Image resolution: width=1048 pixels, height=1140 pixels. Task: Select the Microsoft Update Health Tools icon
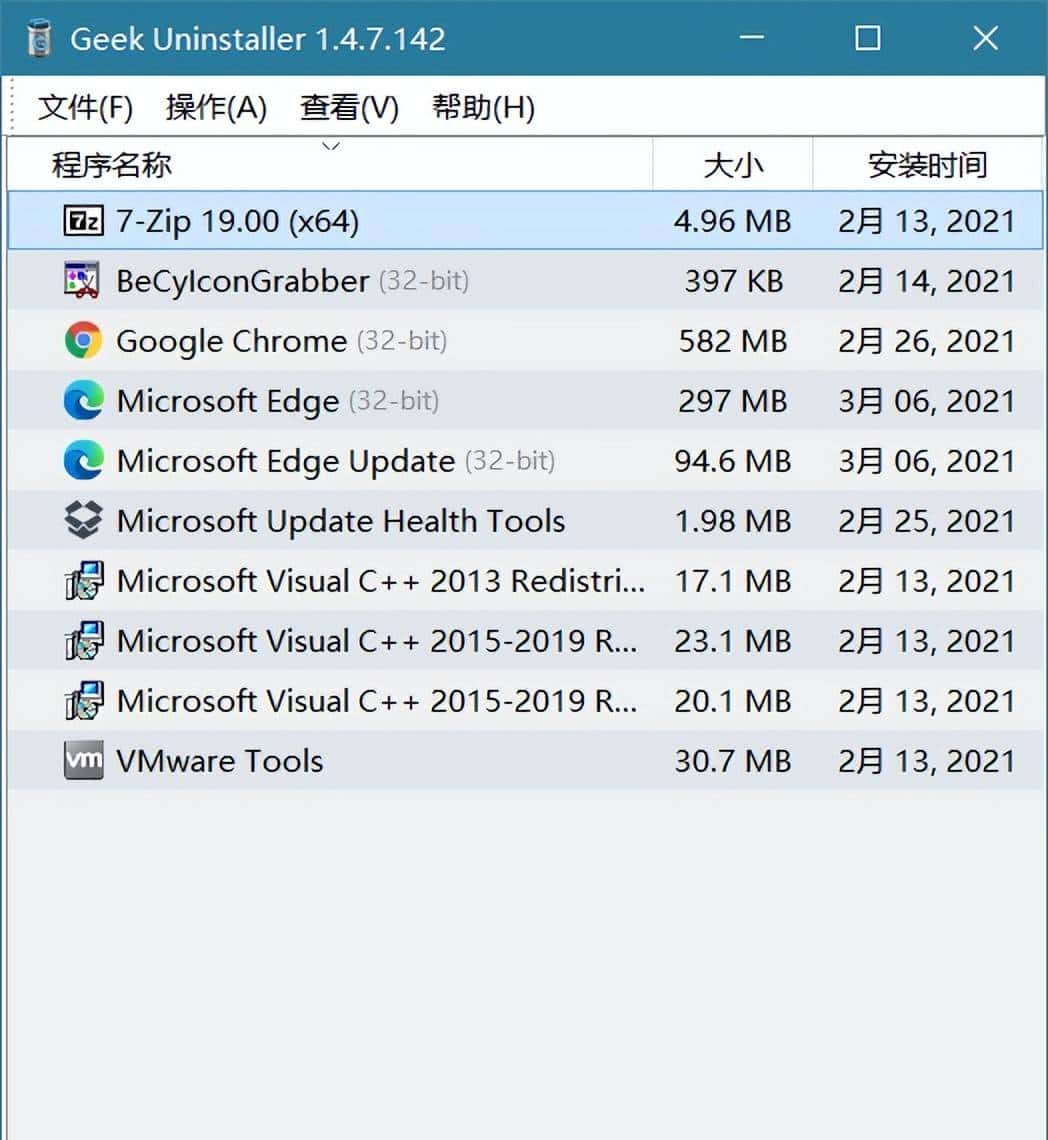pyautogui.click(x=84, y=521)
